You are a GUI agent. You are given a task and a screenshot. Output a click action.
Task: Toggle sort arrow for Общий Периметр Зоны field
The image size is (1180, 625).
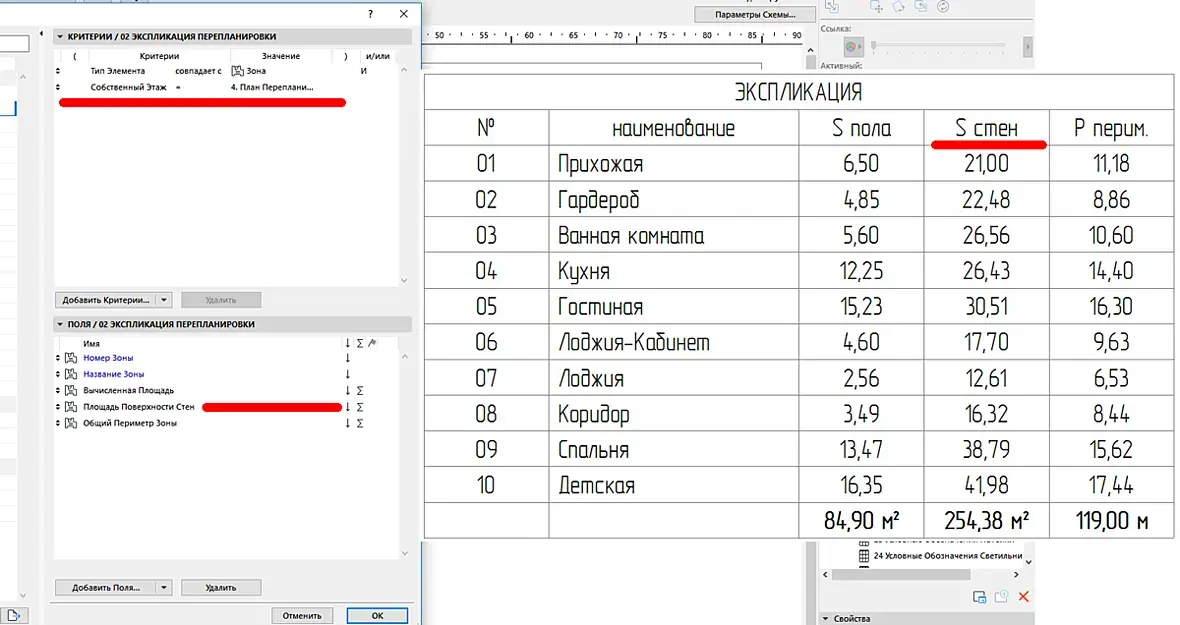click(348, 423)
